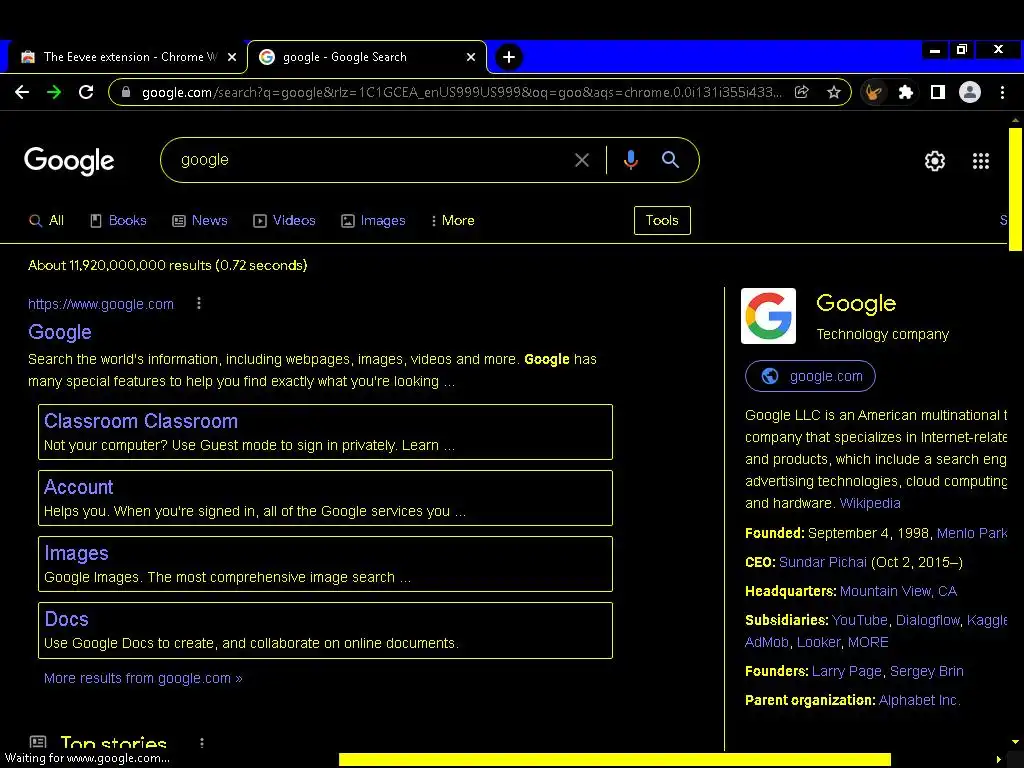The image size is (1024, 768).
Task: Switch to The Eevee extension tab
Action: click(128, 57)
